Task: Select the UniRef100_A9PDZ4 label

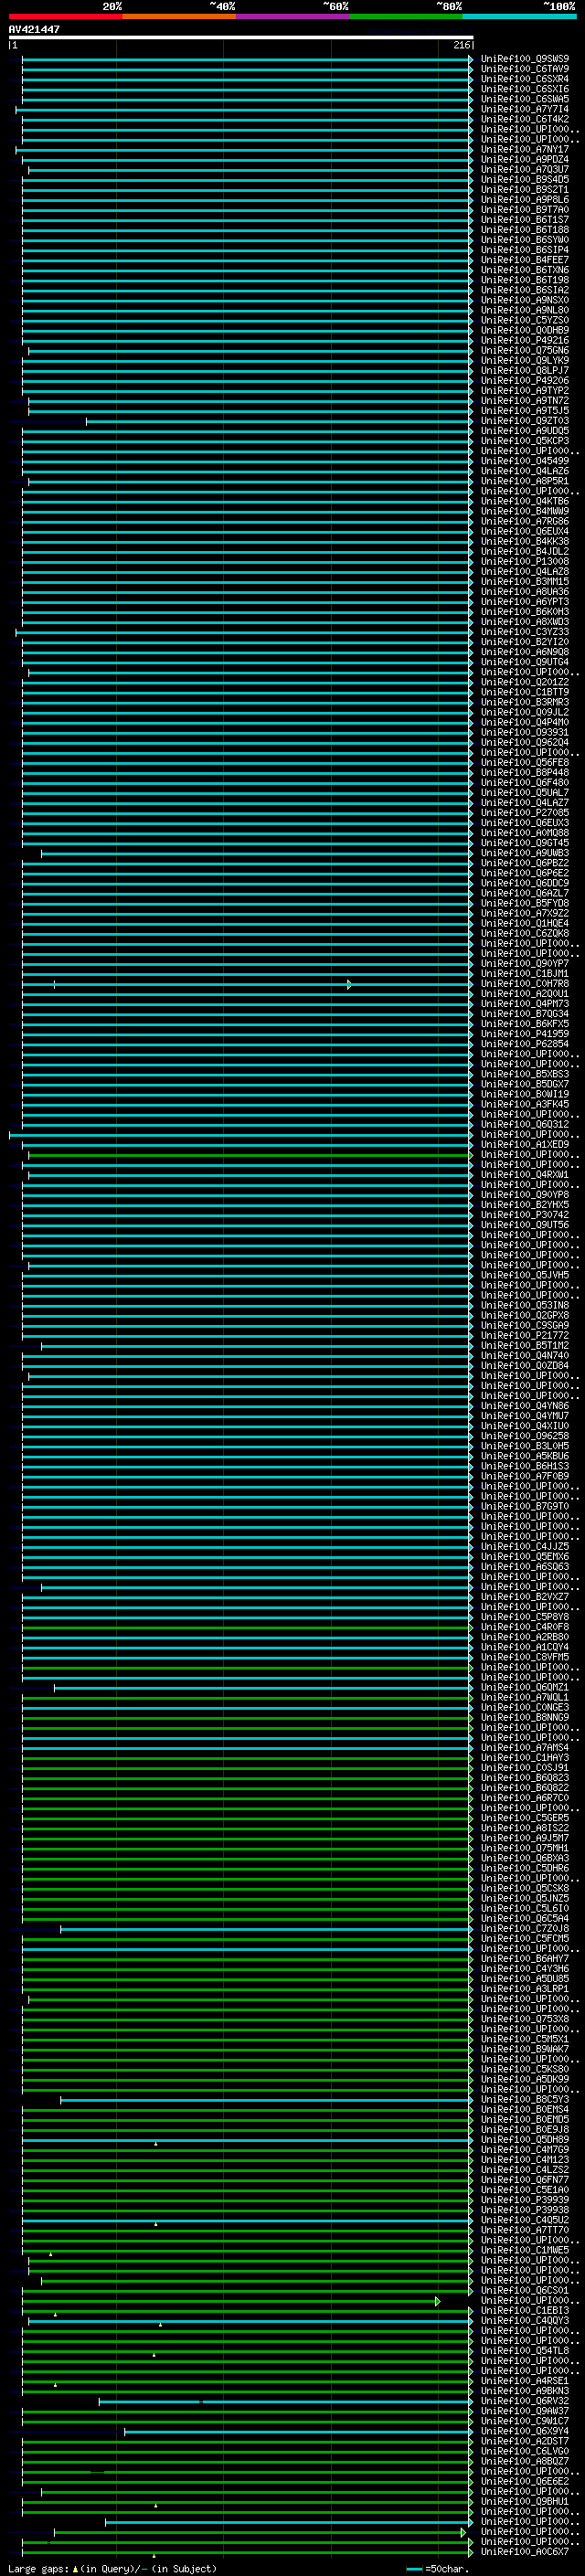Action: pyautogui.click(x=525, y=159)
